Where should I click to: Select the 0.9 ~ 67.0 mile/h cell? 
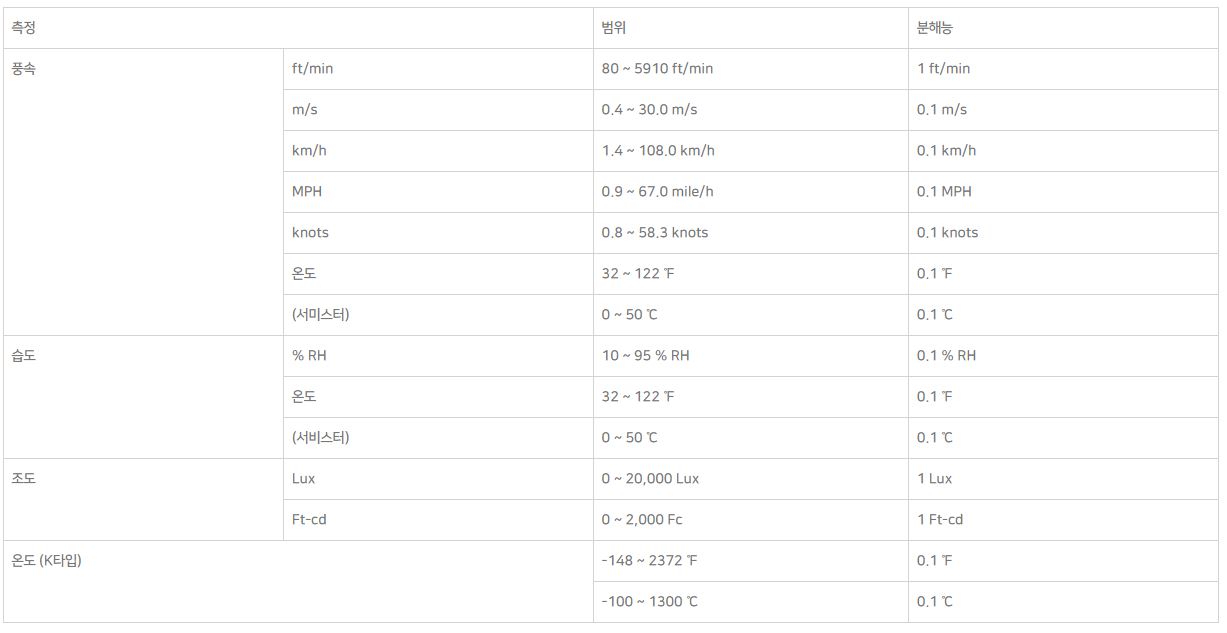[658, 192]
